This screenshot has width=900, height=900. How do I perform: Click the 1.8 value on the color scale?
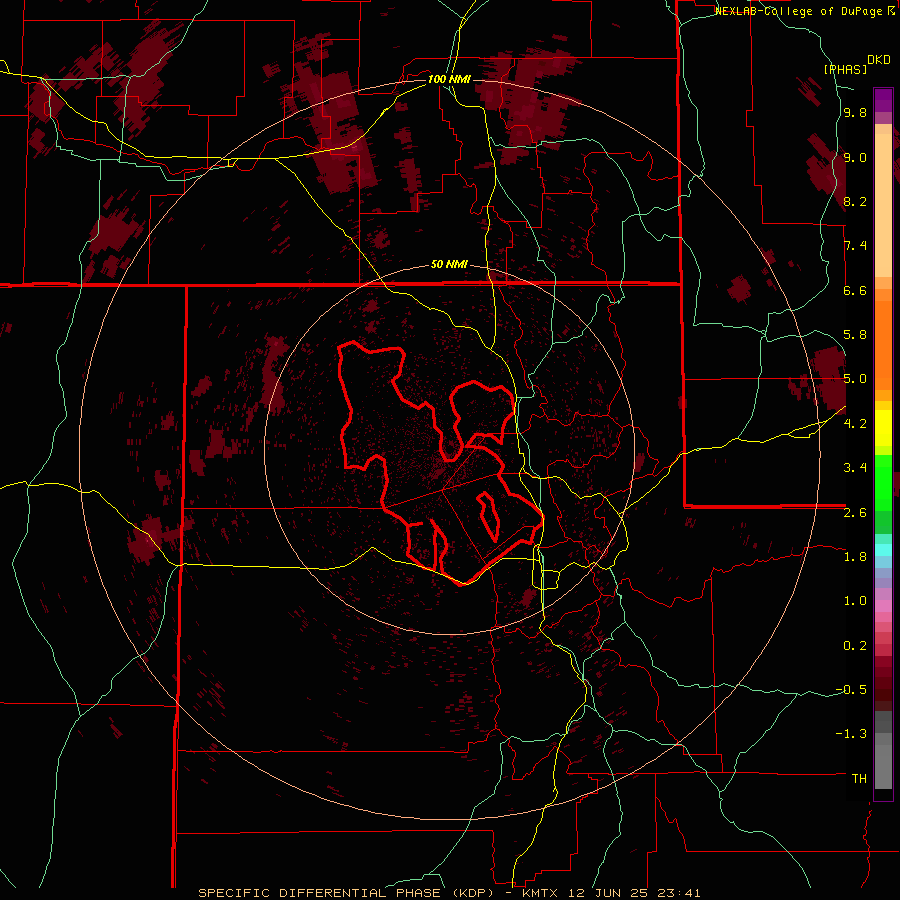click(855, 557)
